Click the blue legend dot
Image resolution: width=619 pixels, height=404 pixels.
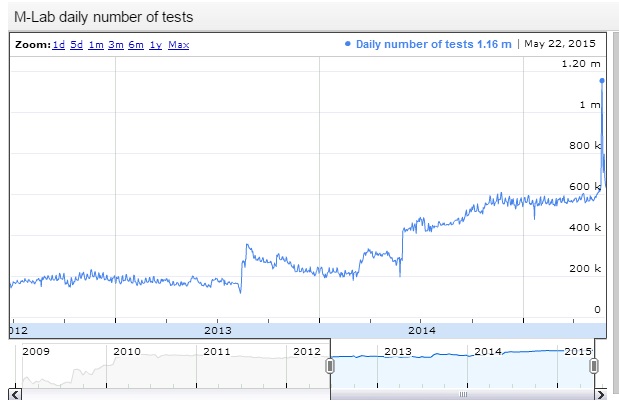(x=347, y=44)
